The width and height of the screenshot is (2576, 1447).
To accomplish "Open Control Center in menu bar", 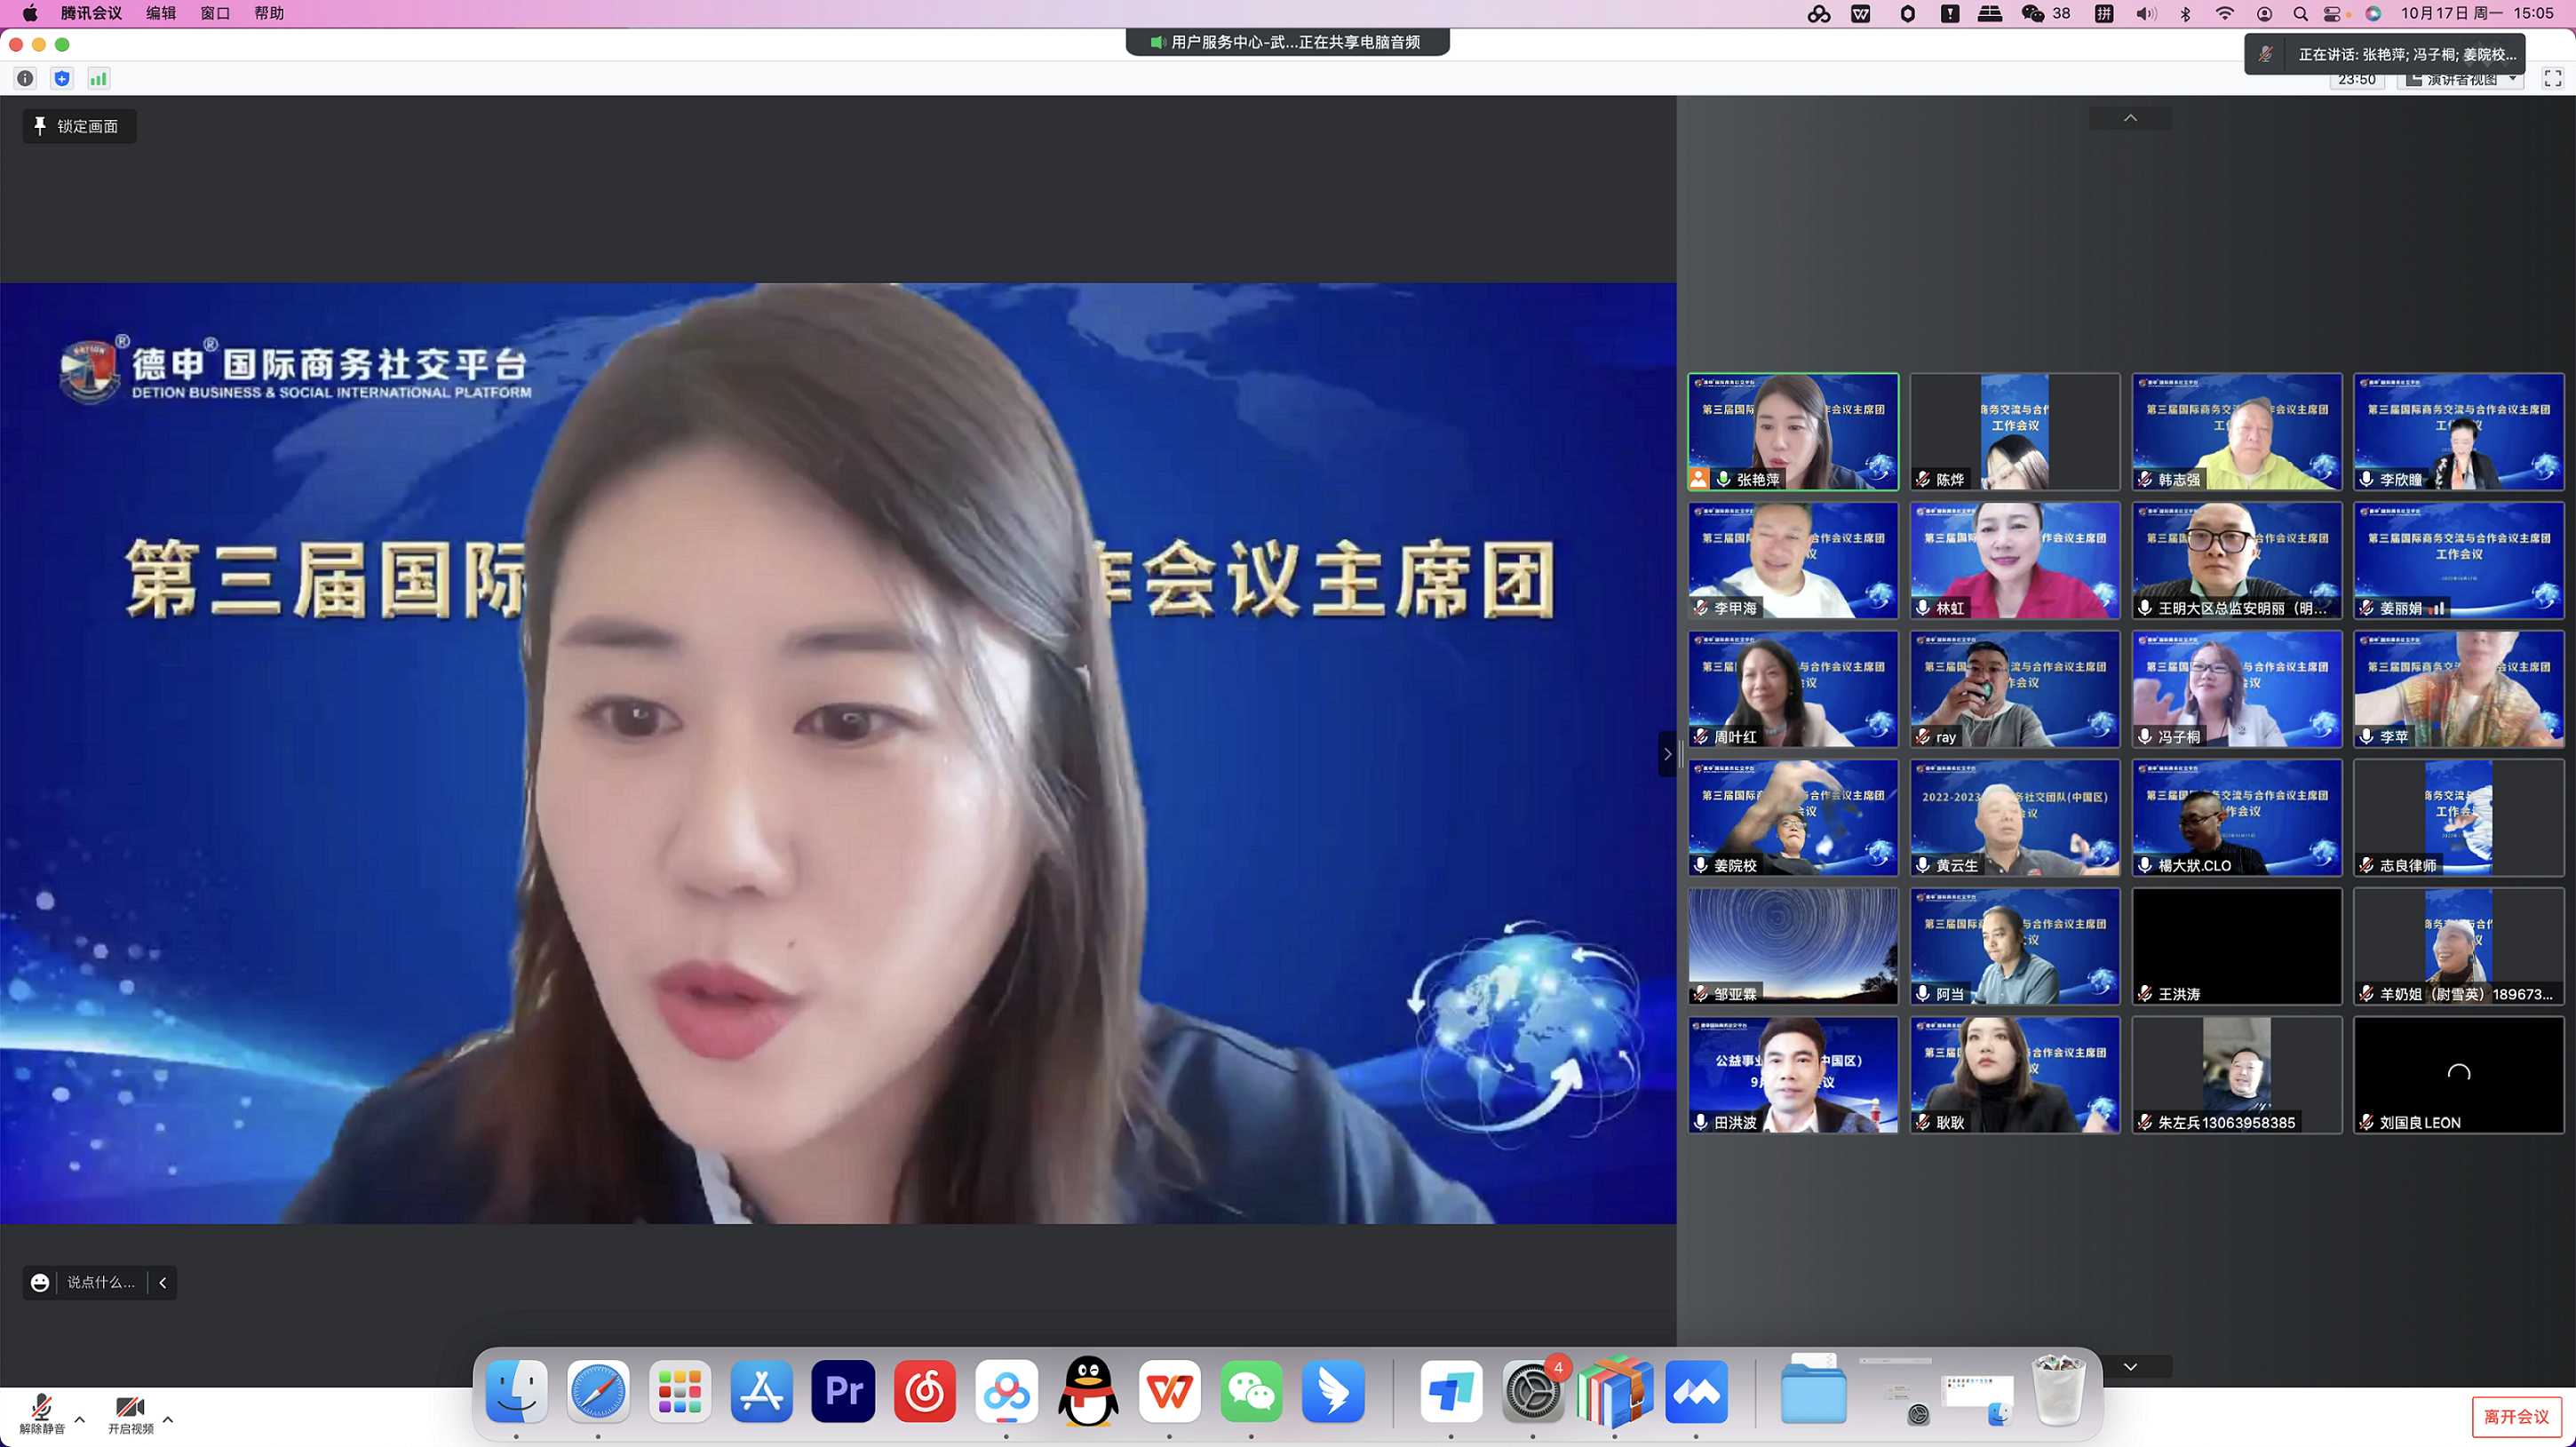I will coord(2332,13).
